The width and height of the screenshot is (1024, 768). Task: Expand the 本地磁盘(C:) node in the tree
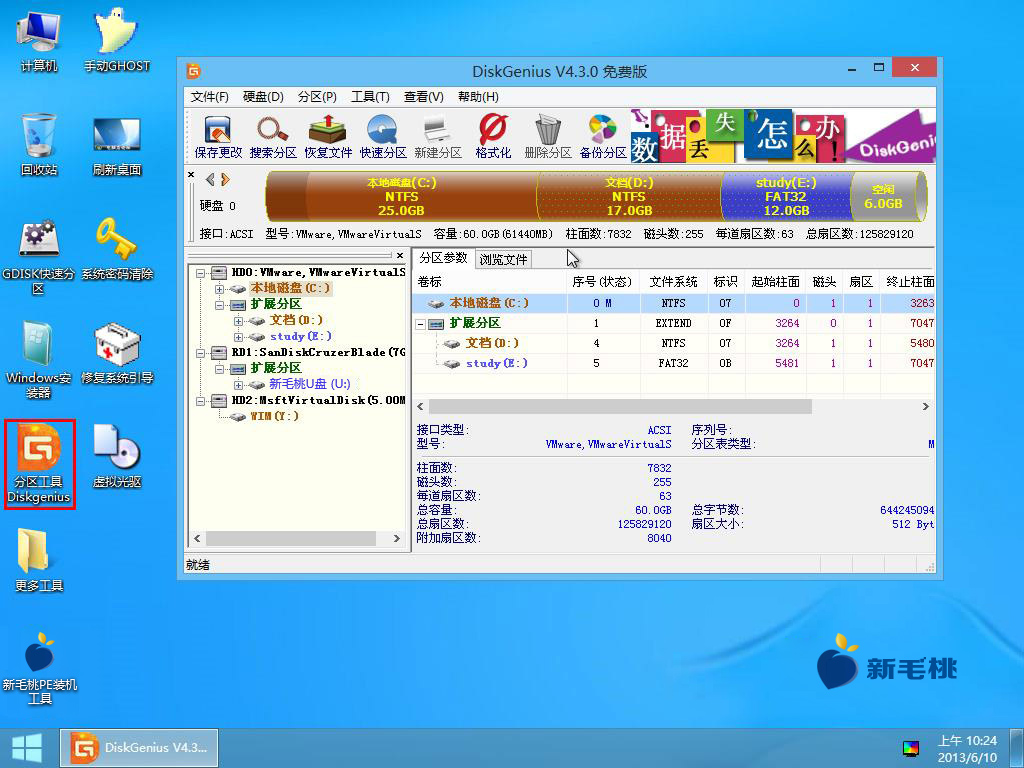click(219, 289)
